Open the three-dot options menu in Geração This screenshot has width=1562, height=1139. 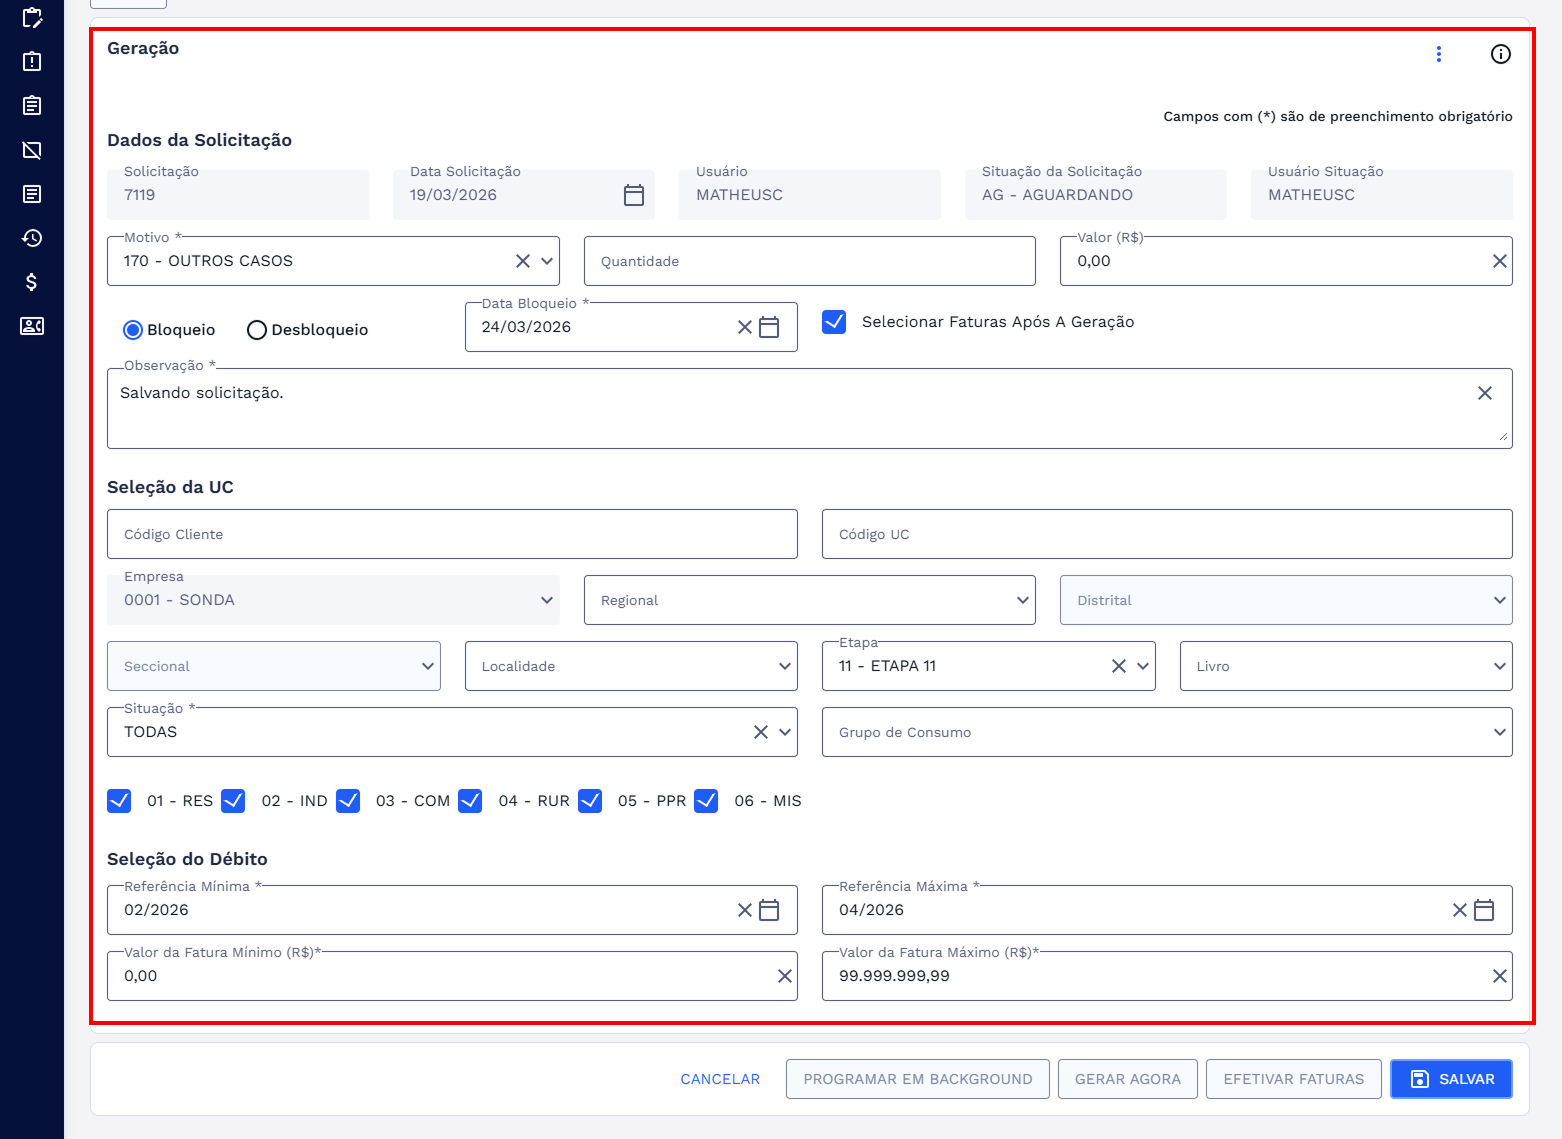click(1438, 54)
